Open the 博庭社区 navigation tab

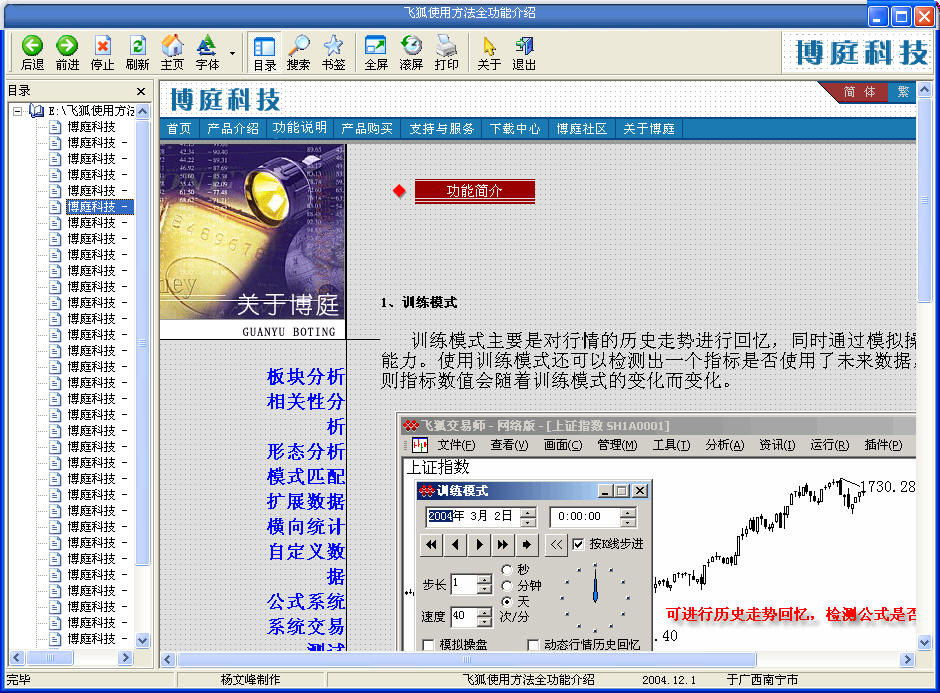click(x=582, y=128)
